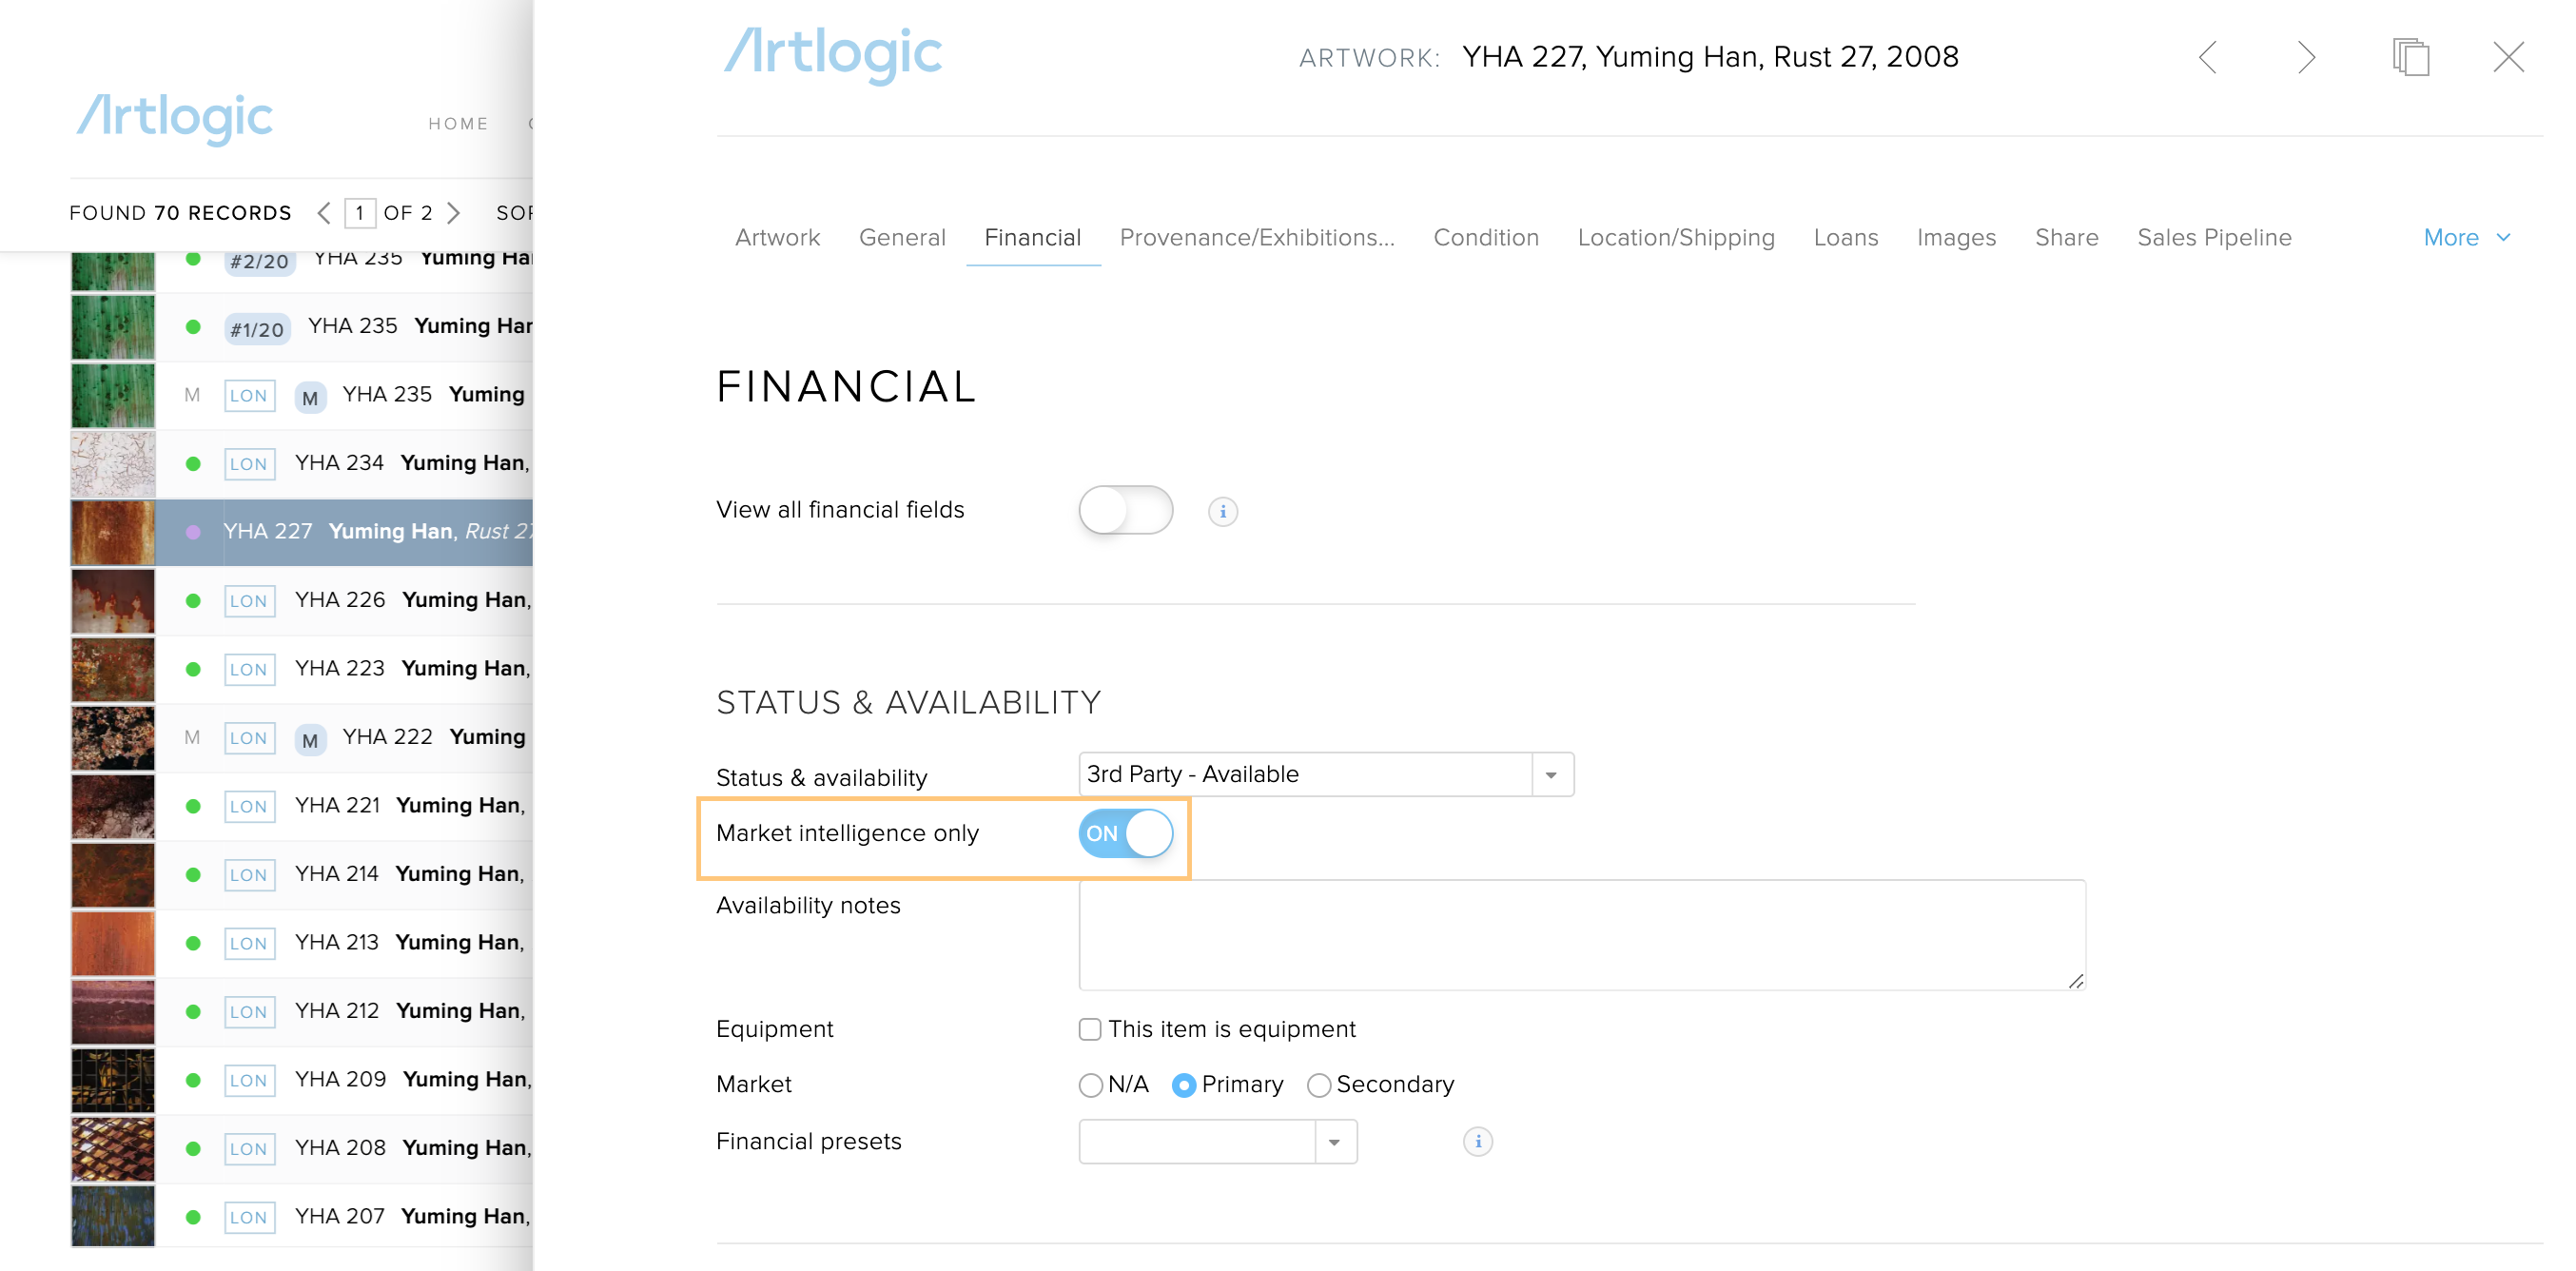Click the duplicate record icon
This screenshot has width=2576, height=1271.
tap(2411, 57)
